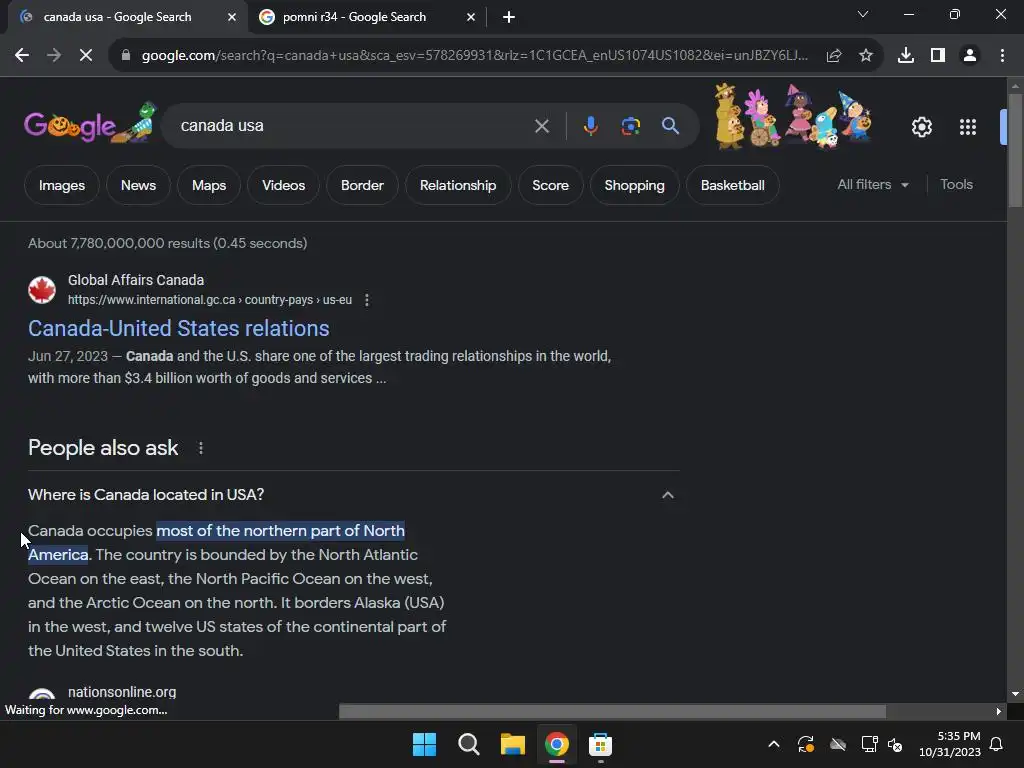Open the Halloween doodle characters
The height and width of the screenshot is (768, 1024).
792,118
